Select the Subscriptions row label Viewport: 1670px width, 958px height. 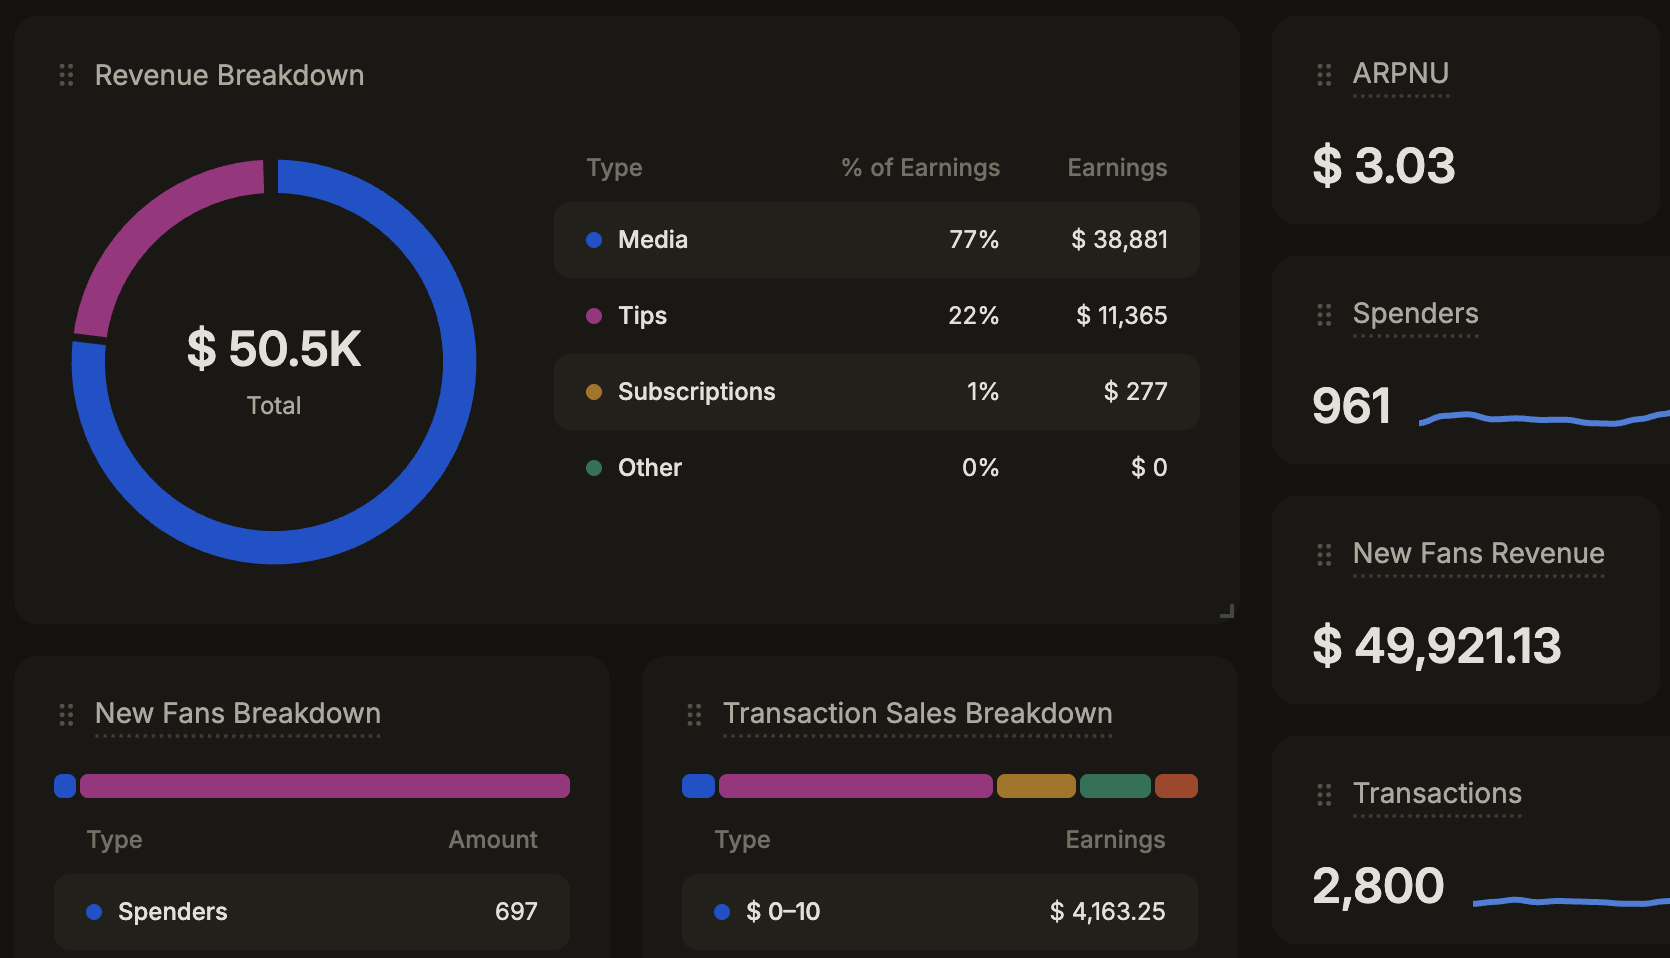[x=697, y=392]
